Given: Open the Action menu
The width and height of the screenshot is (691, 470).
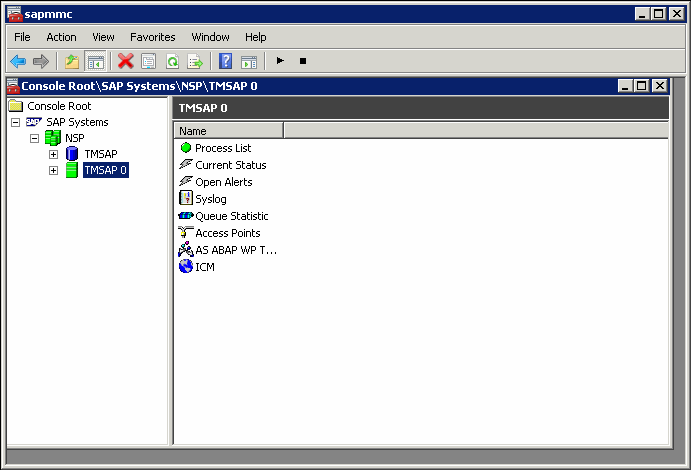Looking at the screenshot, I should [x=61, y=37].
